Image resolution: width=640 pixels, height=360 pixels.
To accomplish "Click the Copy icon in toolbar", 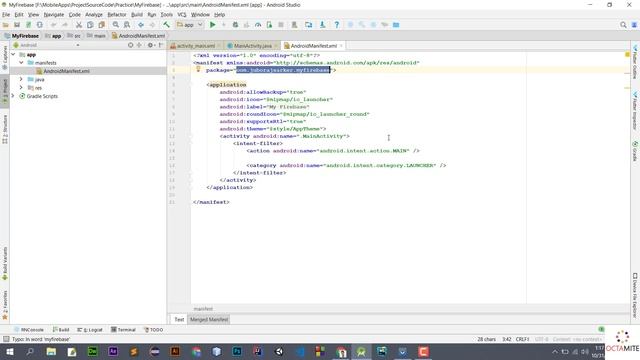I will 90,25.
